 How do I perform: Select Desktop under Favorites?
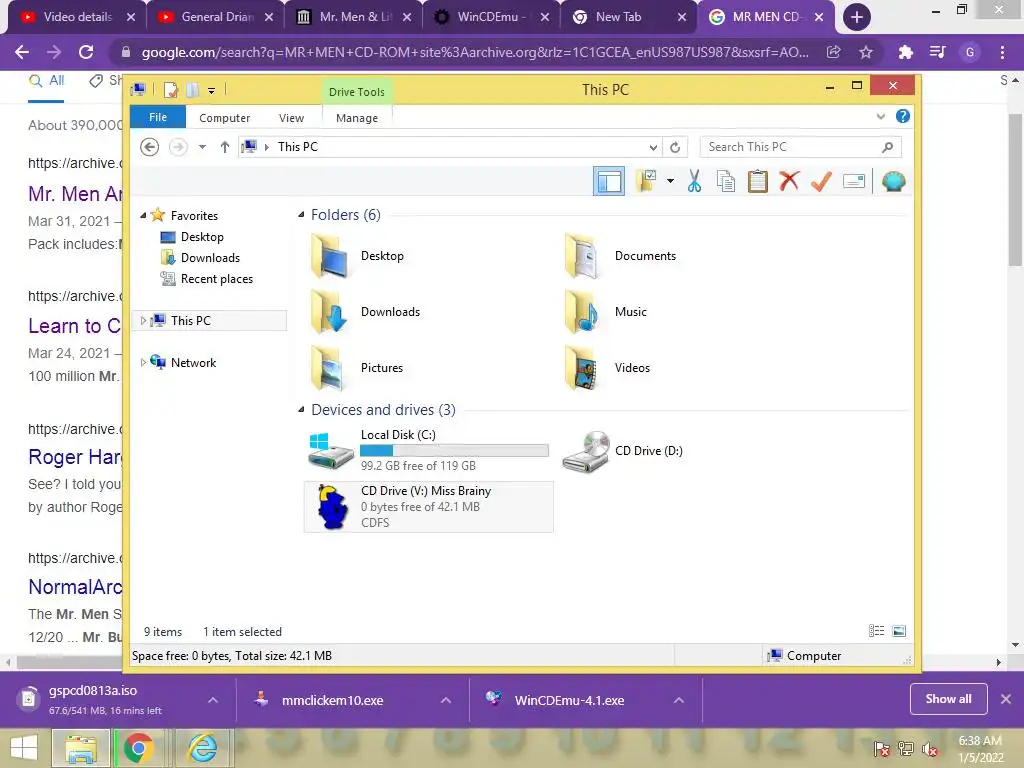(x=202, y=237)
